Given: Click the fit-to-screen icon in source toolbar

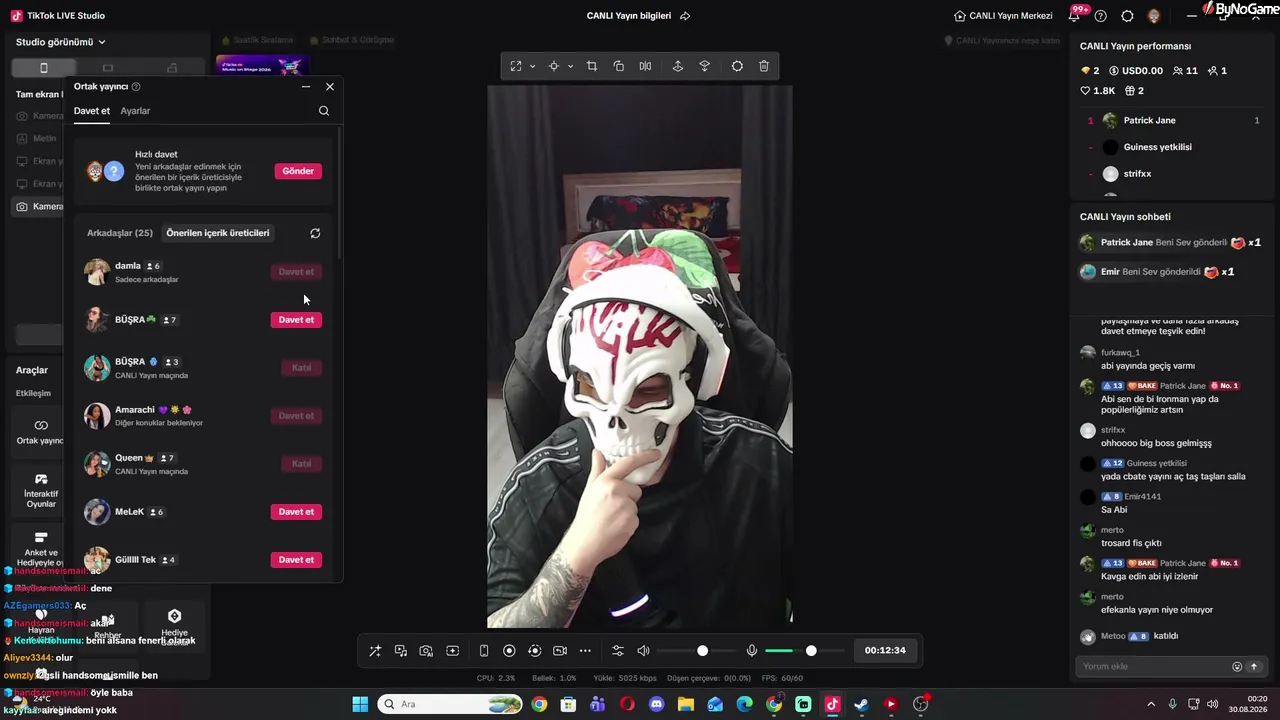Looking at the screenshot, I should click(x=516, y=66).
